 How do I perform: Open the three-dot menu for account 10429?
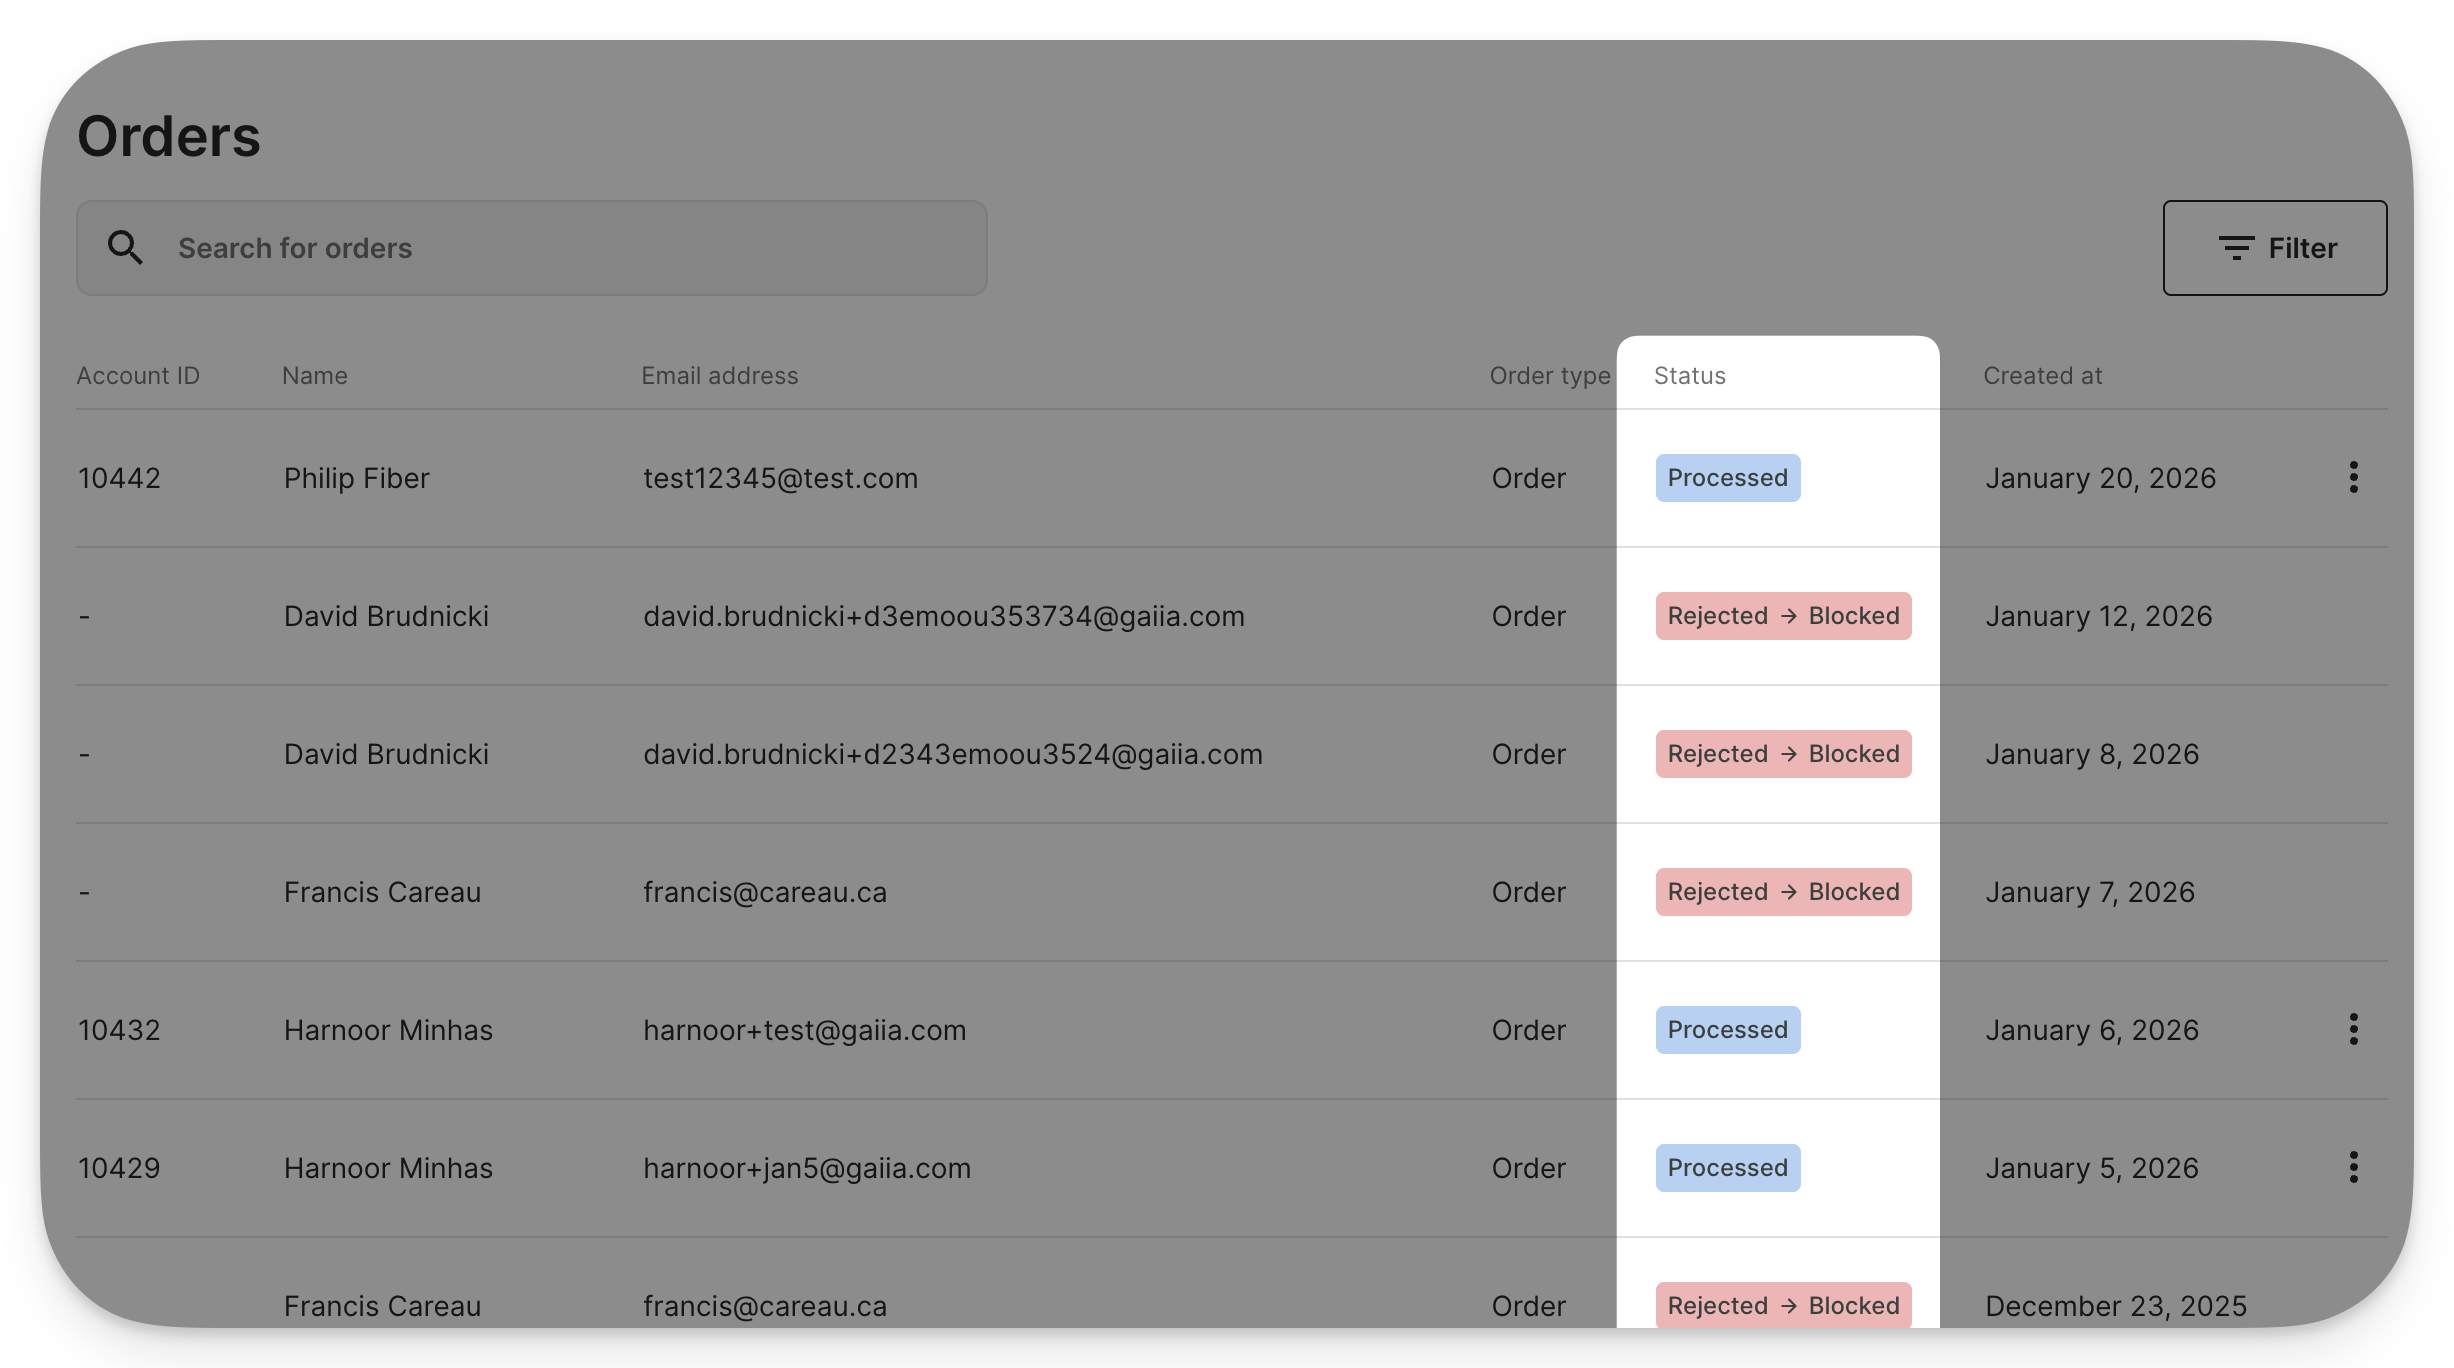[x=2353, y=1168]
